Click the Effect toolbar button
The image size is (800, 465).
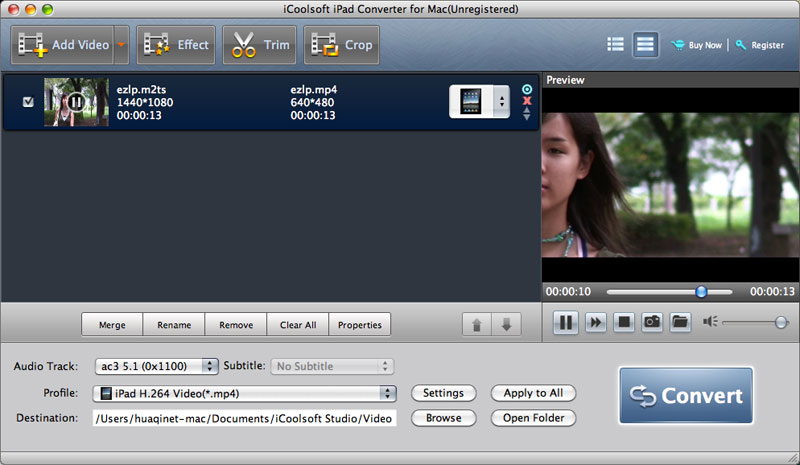click(177, 44)
